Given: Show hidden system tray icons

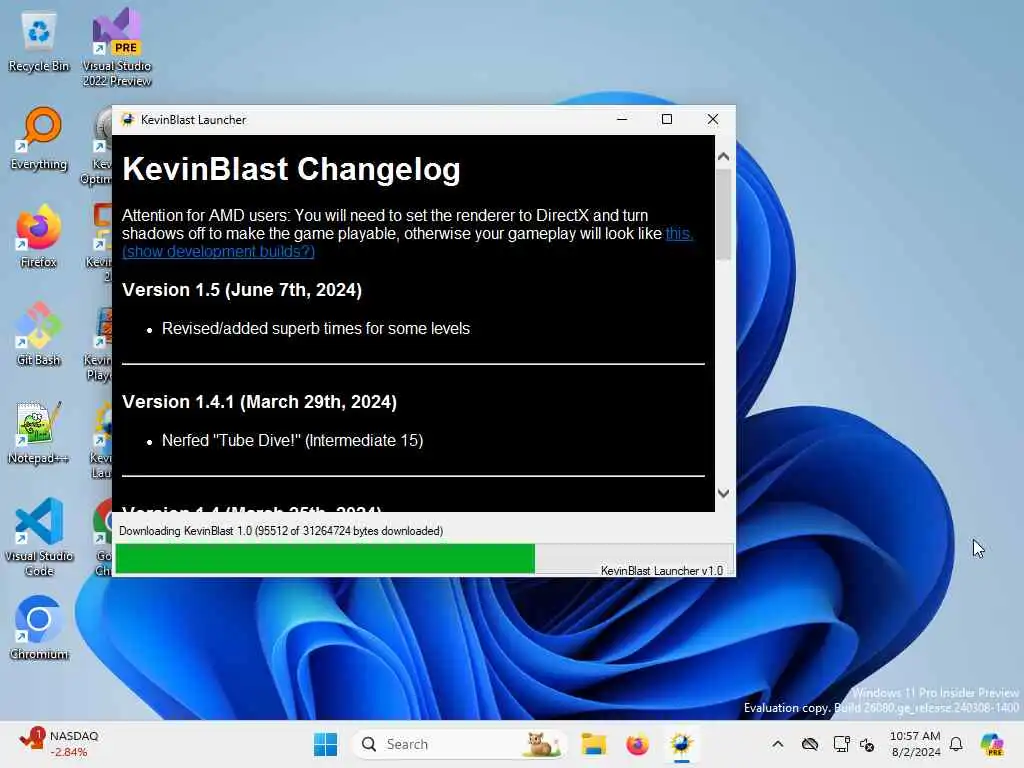Looking at the screenshot, I should 777,744.
